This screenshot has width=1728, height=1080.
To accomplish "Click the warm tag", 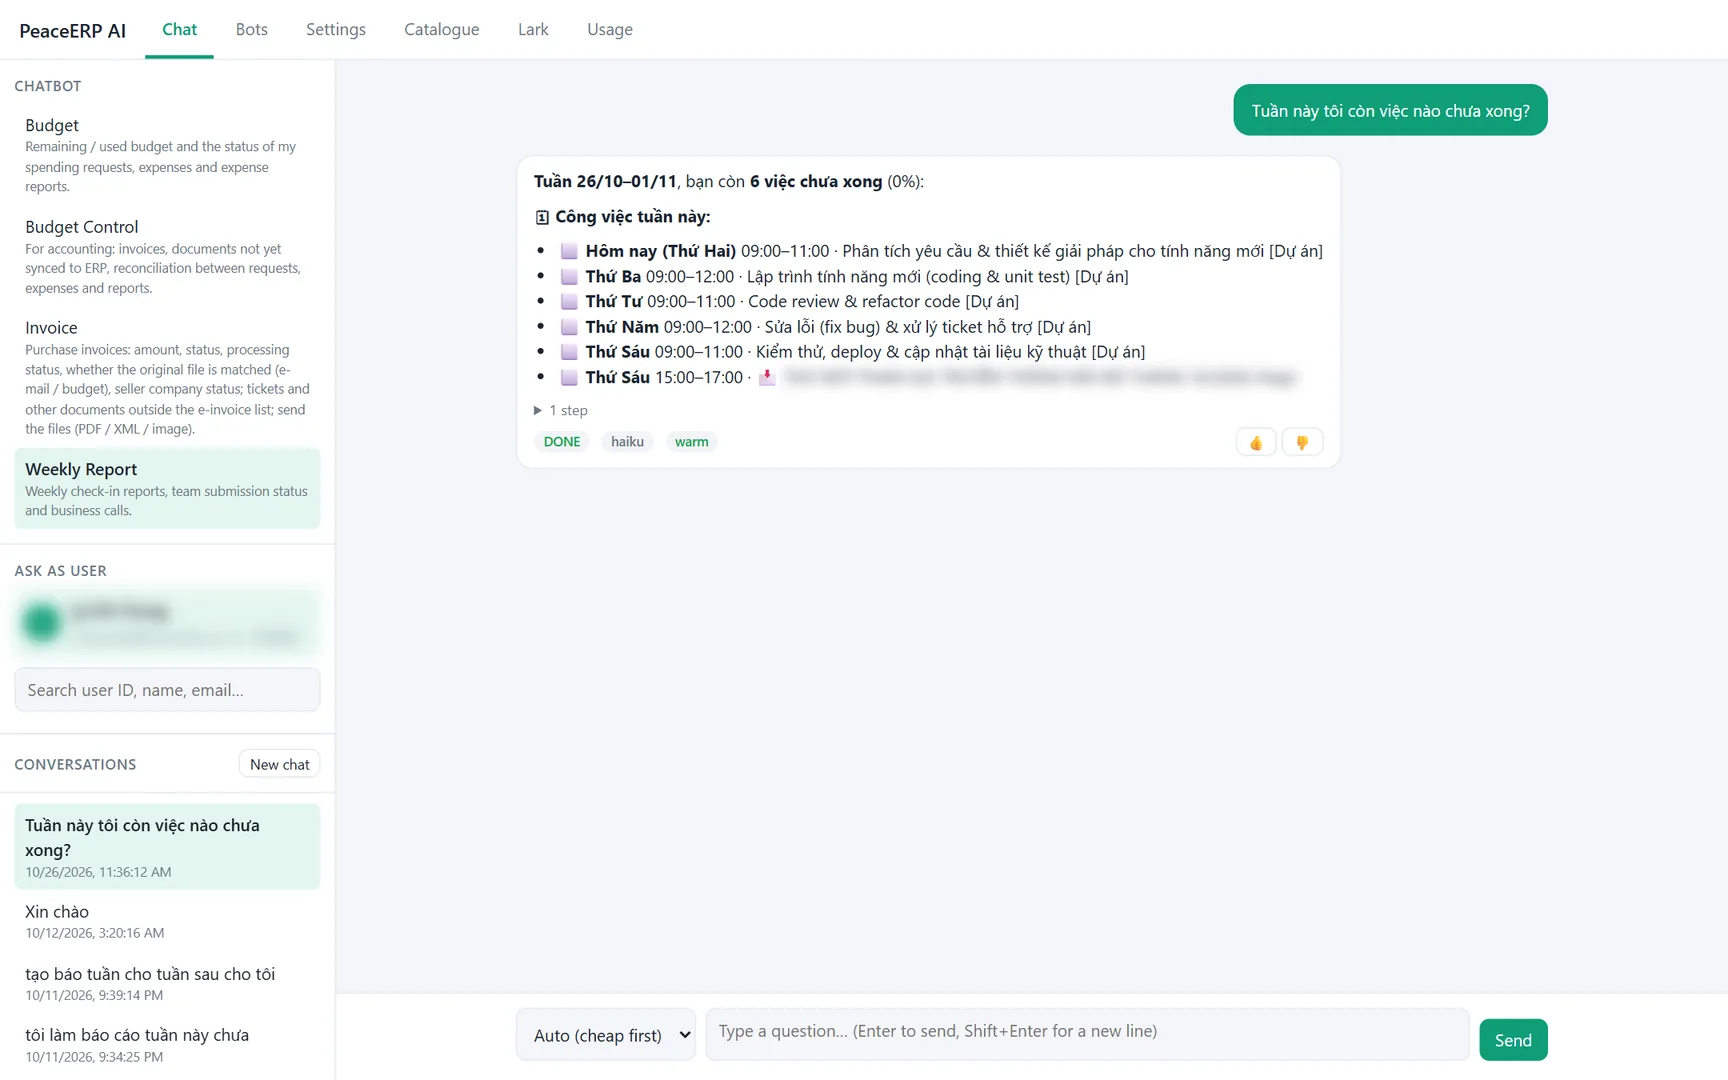I will (691, 442).
